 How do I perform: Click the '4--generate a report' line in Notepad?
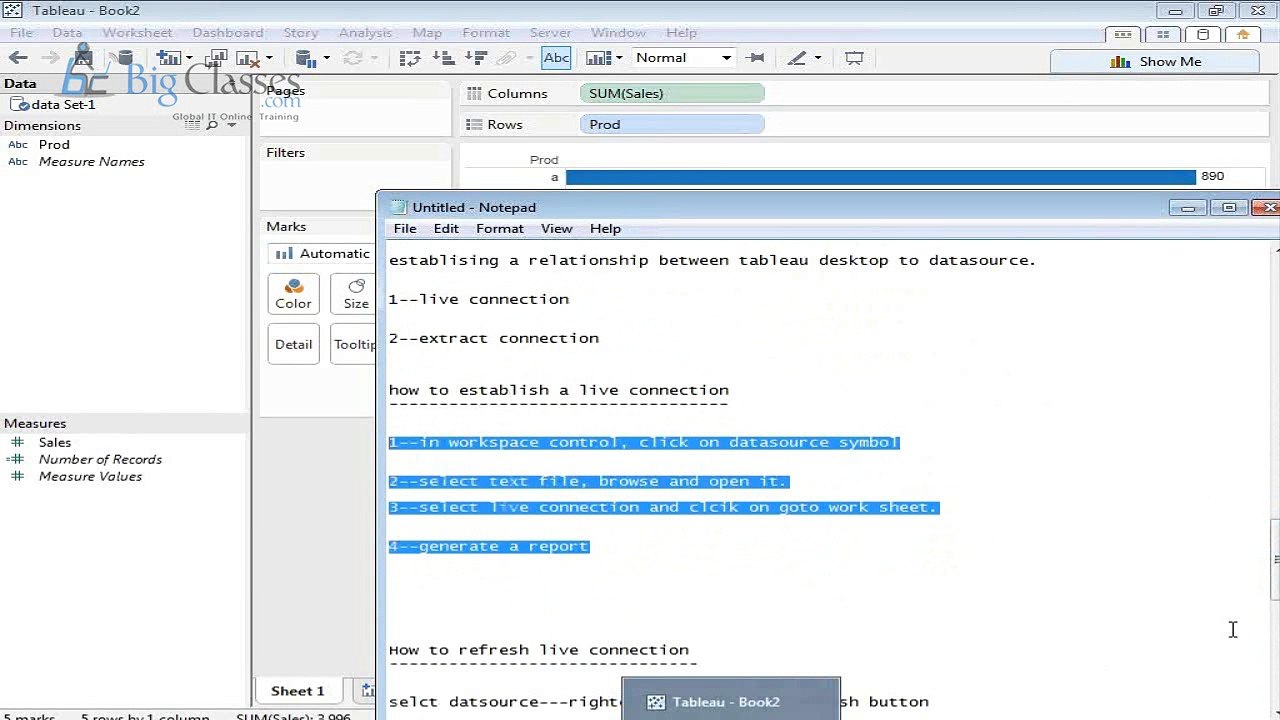(x=489, y=546)
